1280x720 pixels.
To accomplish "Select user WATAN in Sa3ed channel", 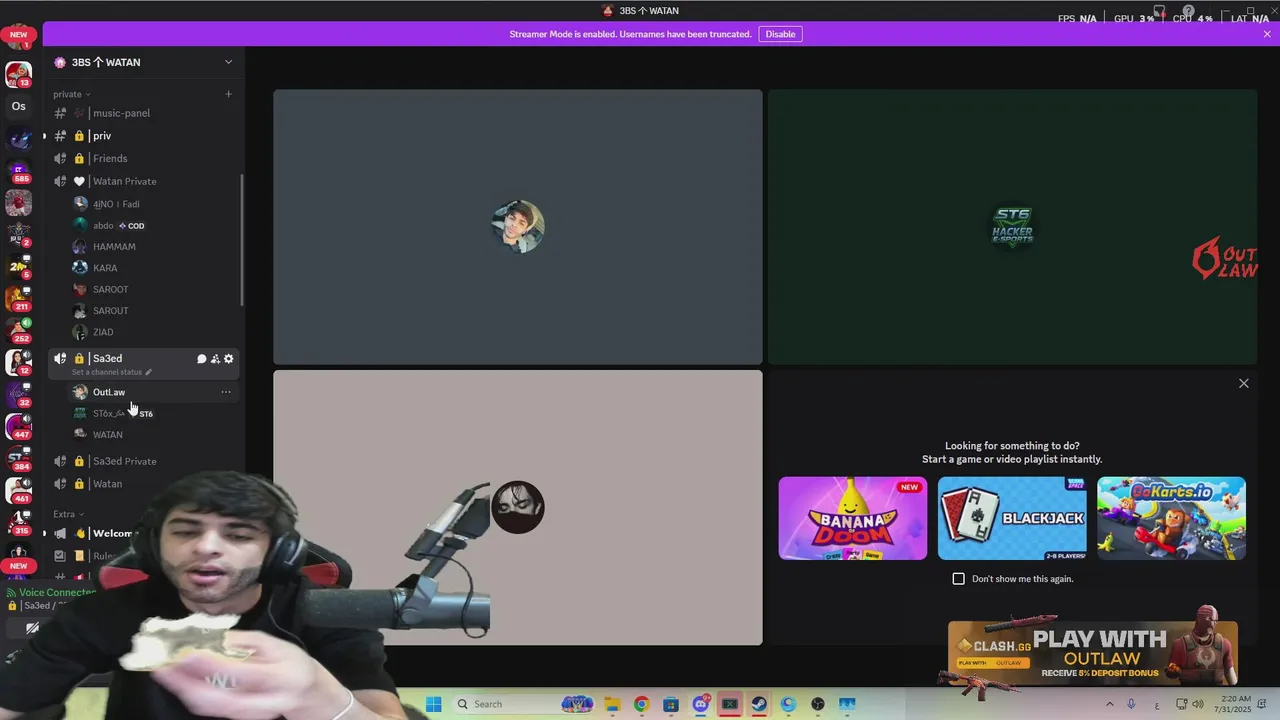I will point(153,435).
